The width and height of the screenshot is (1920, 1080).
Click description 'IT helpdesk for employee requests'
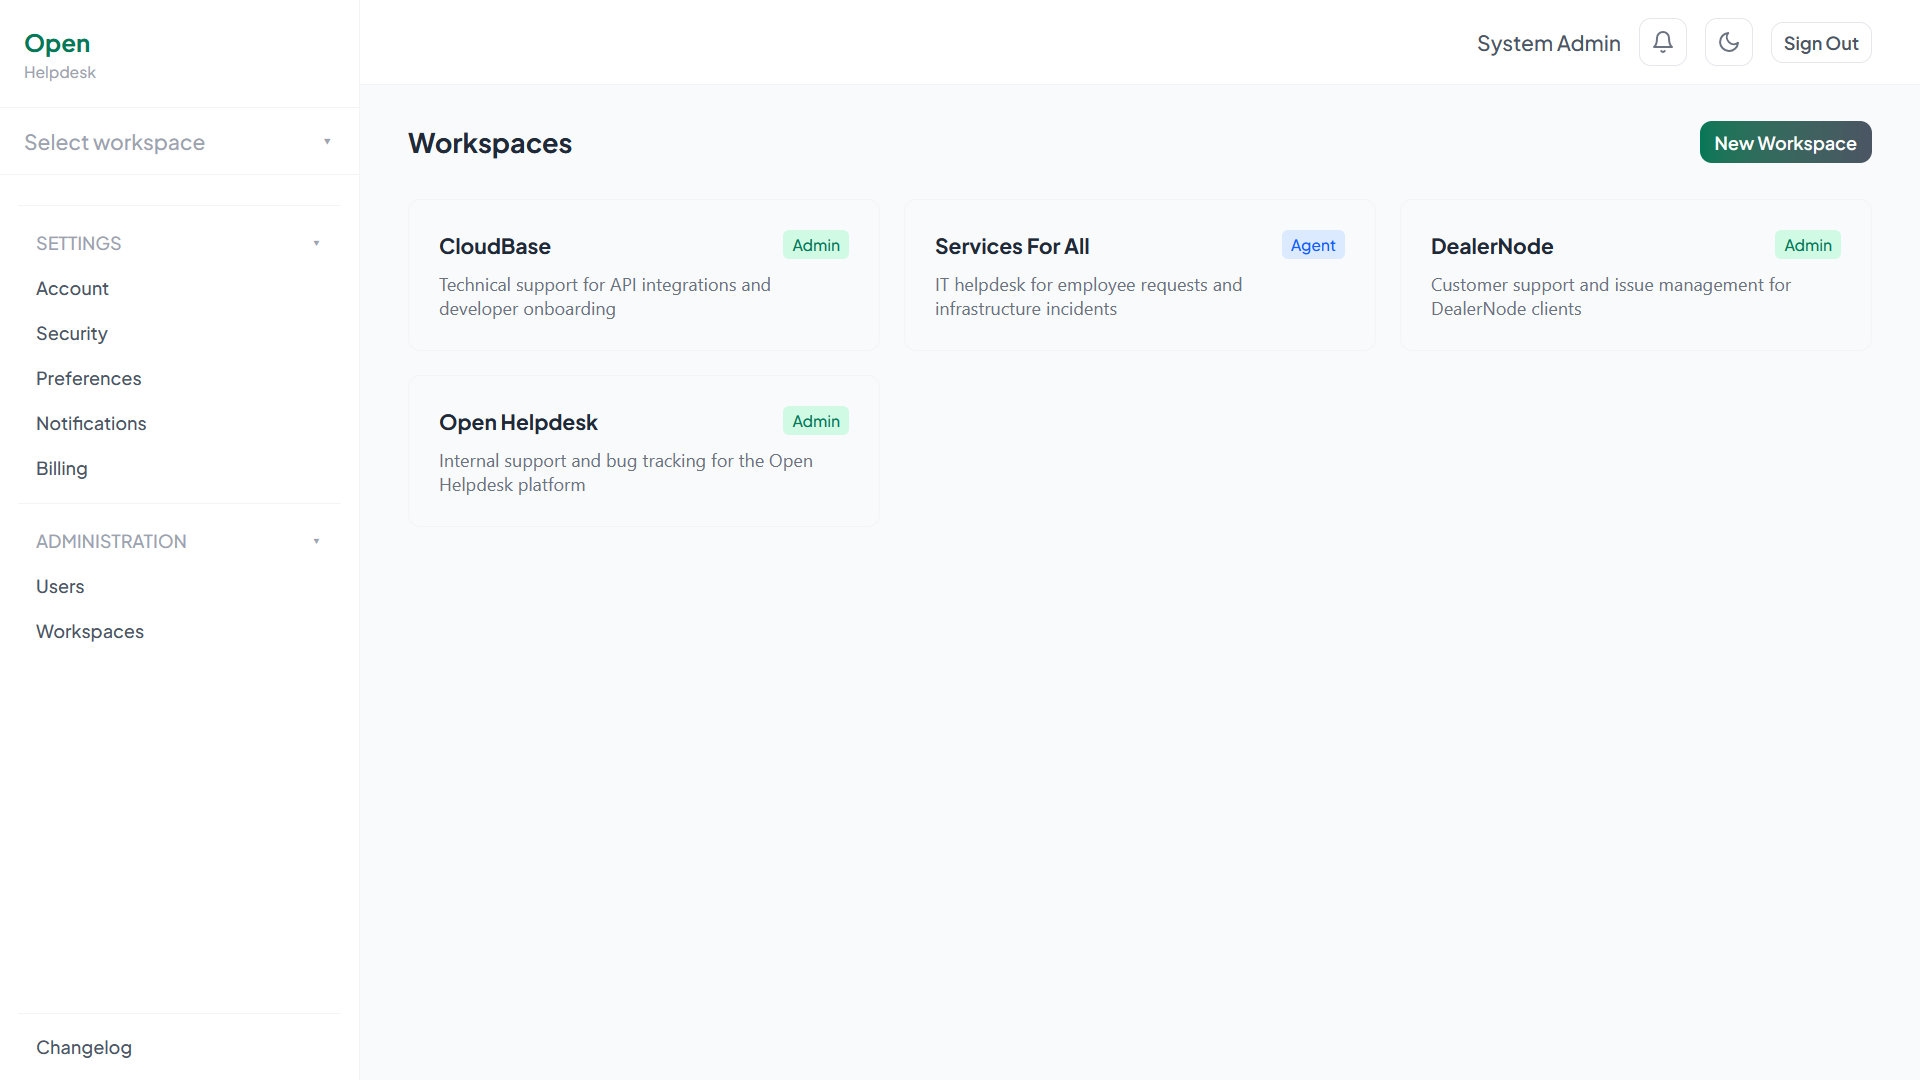[1088, 297]
